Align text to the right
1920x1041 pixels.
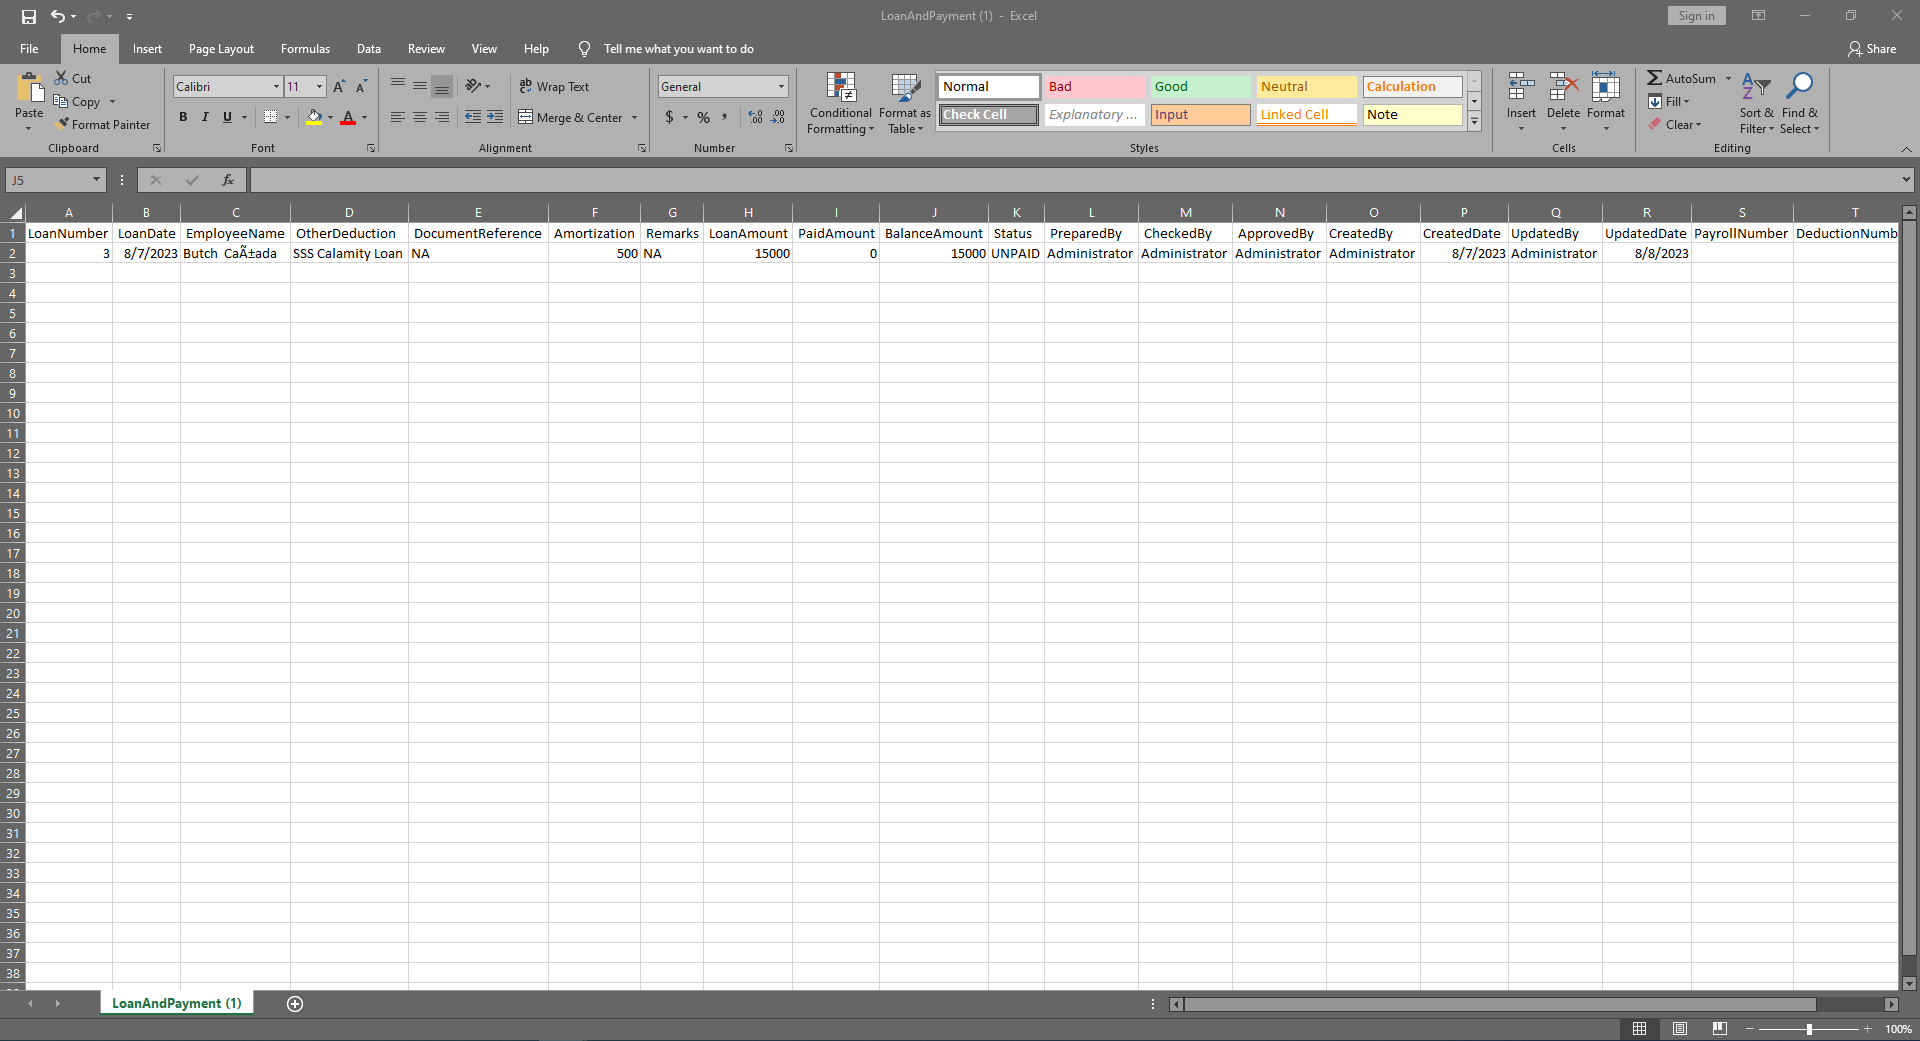click(442, 117)
